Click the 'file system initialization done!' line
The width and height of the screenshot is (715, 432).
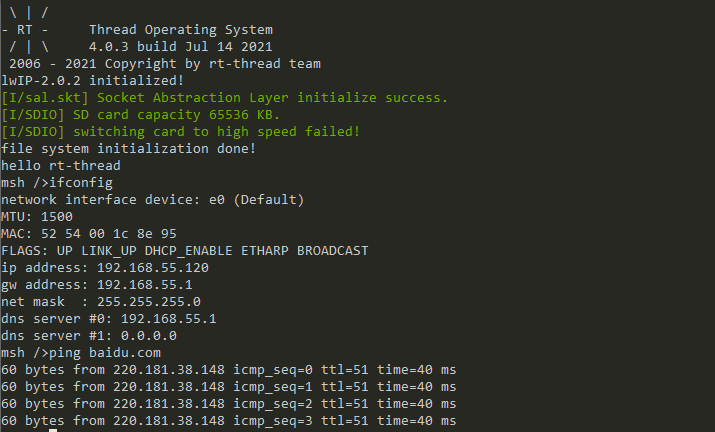point(129,149)
